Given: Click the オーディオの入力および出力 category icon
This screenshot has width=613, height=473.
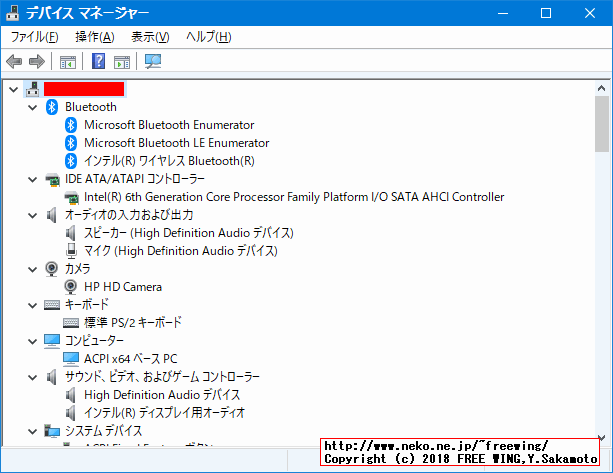Looking at the screenshot, I should click(x=52, y=215).
